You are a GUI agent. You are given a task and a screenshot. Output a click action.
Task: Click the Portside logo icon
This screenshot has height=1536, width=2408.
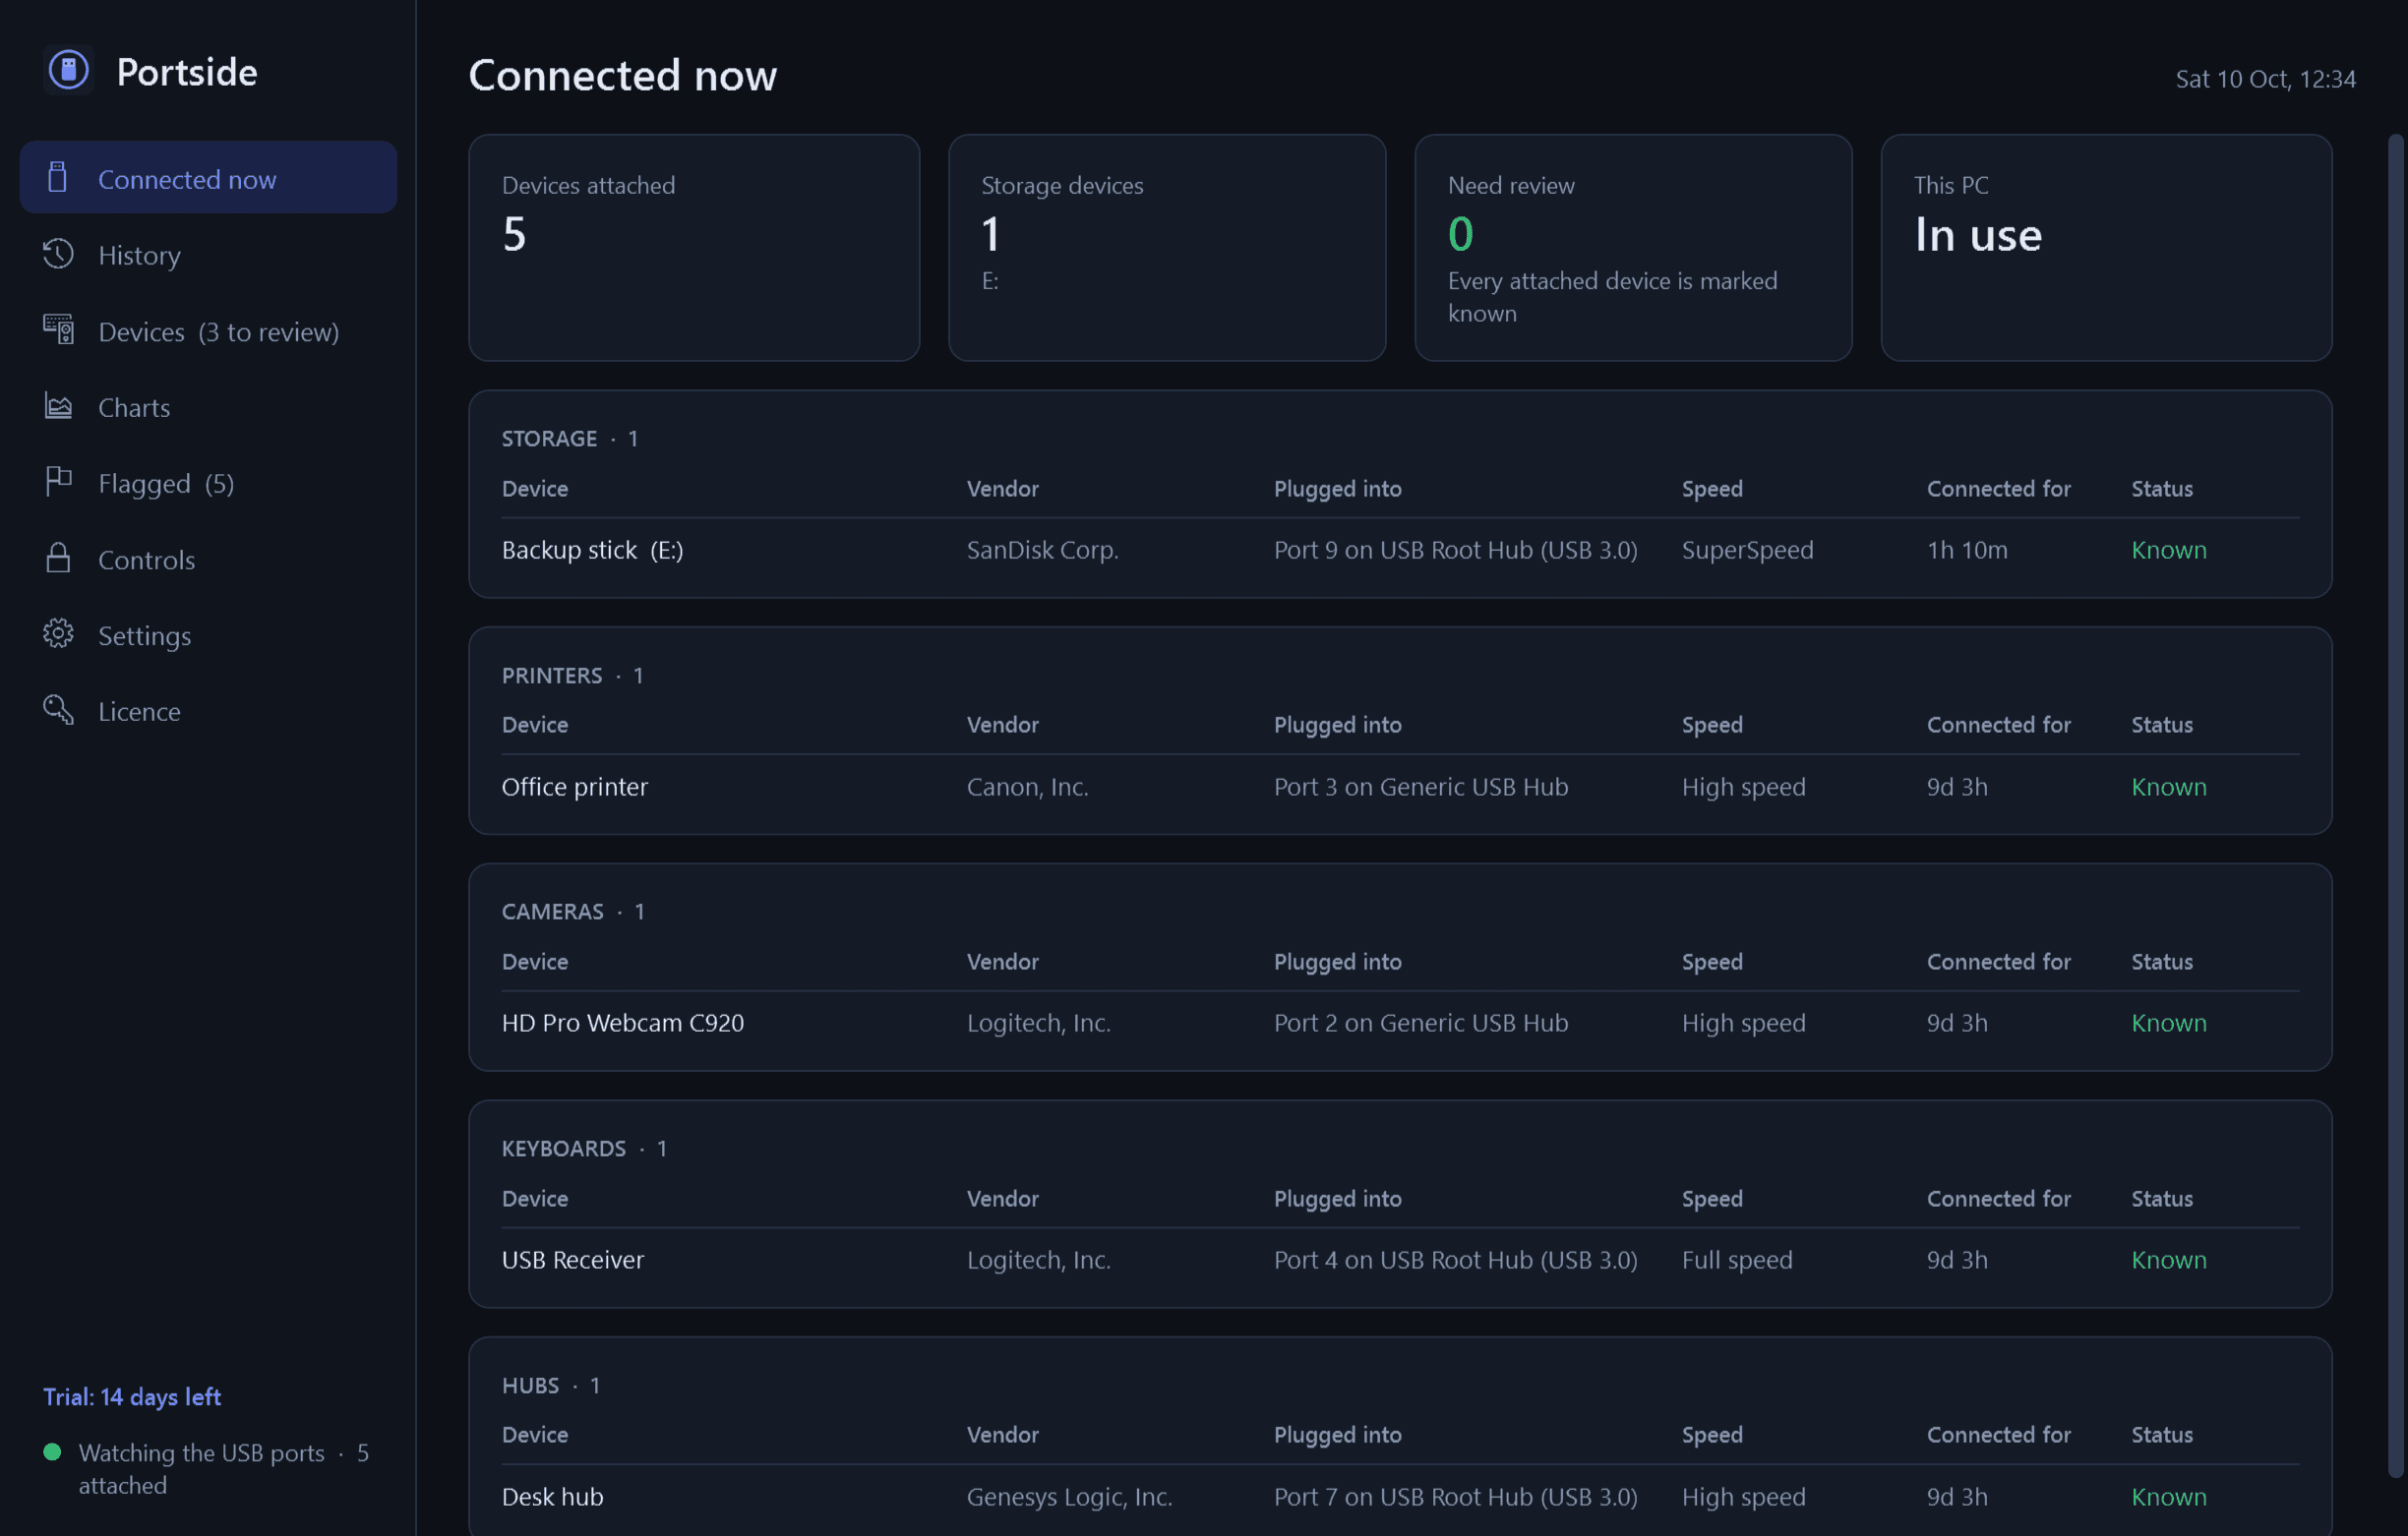click(68, 70)
